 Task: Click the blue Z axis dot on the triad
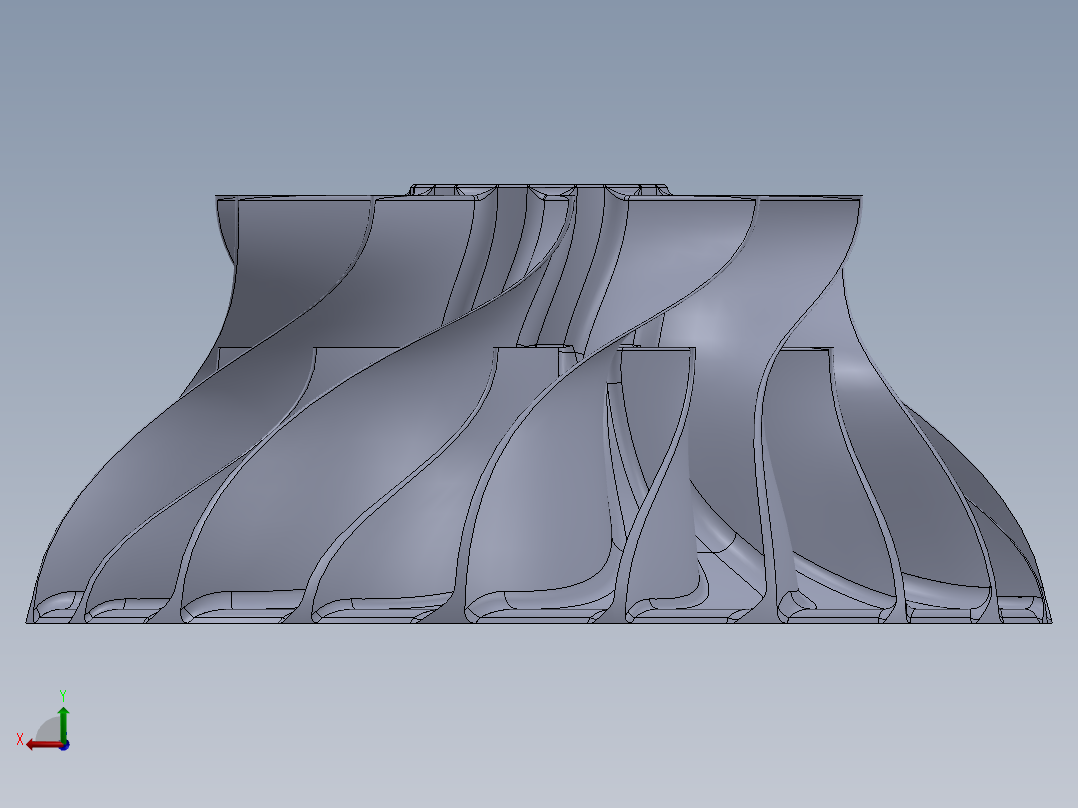(64, 745)
